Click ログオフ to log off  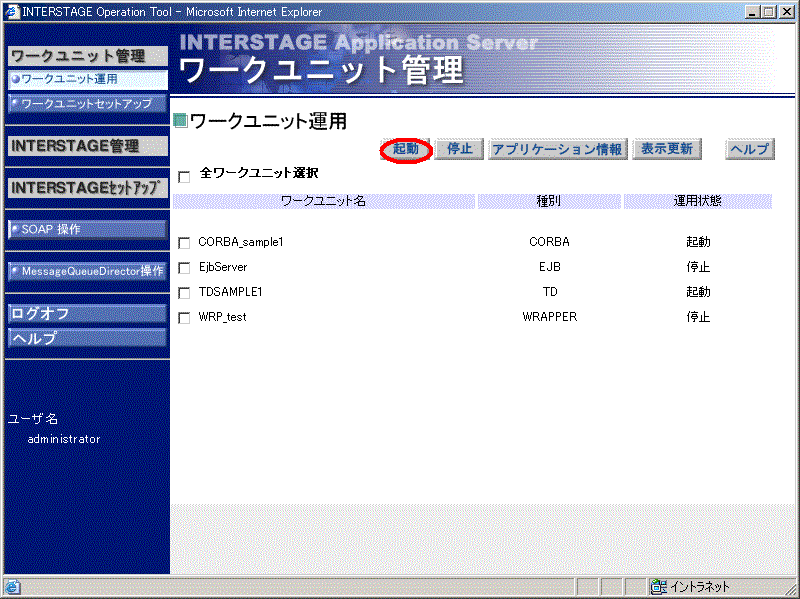[x=86, y=314]
